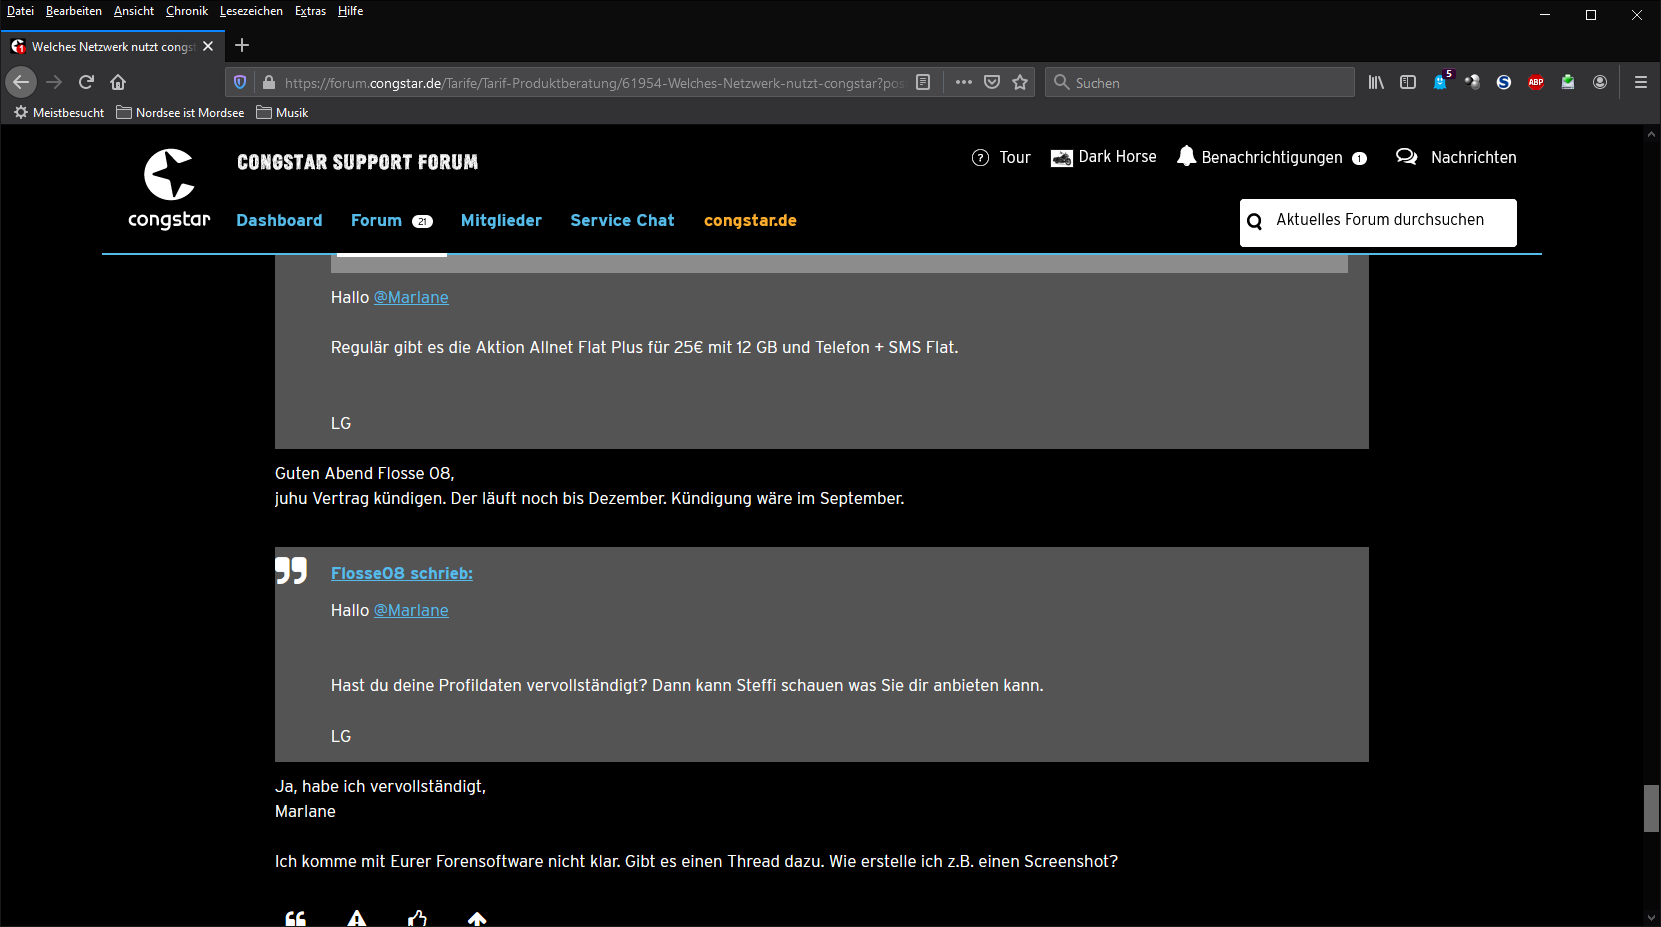The width and height of the screenshot is (1661, 927).
Task: Toggle the Firefox sidebar view
Action: pyautogui.click(x=1407, y=82)
